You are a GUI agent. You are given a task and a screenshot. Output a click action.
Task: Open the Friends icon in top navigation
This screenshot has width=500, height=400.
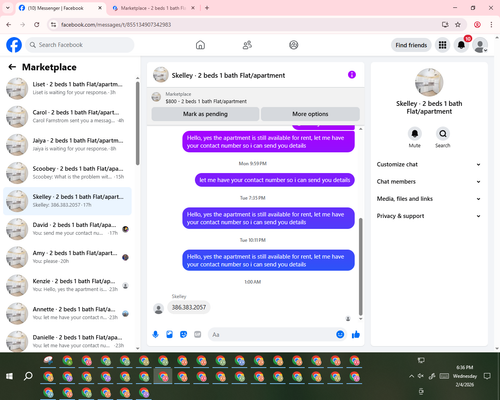click(x=247, y=45)
